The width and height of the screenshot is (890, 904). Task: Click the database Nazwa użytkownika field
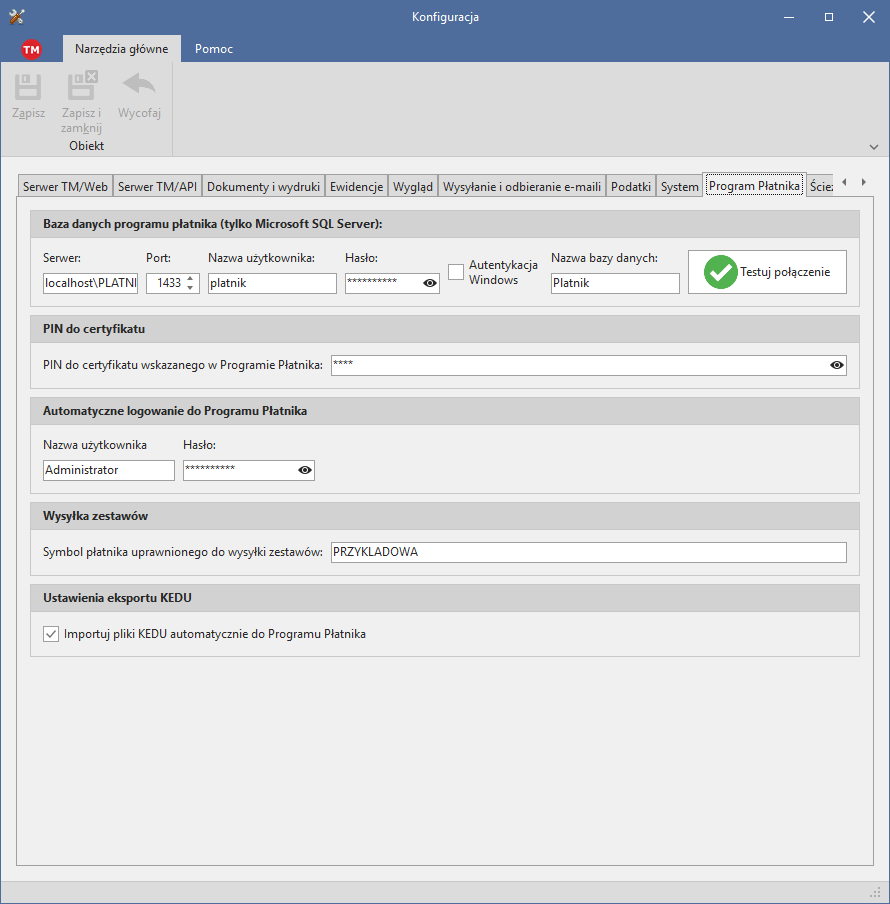click(x=272, y=283)
